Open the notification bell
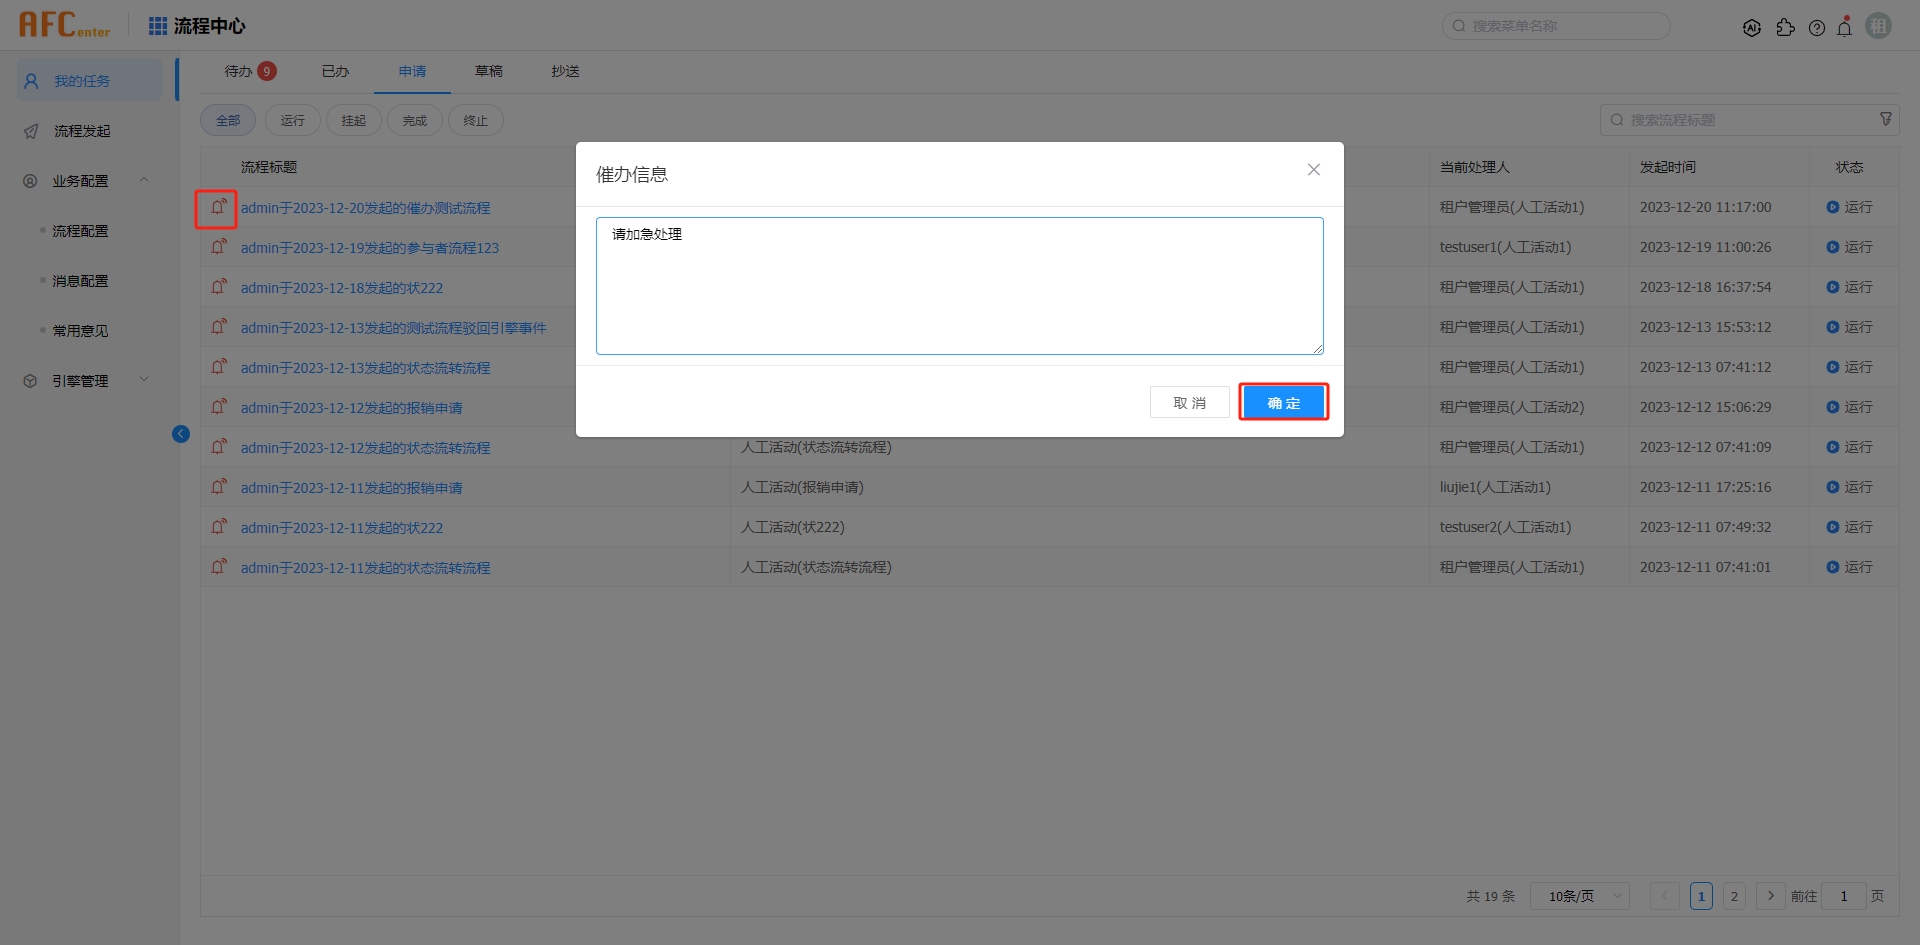This screenshot has width=1920, height=945. click(x=1845, y=27)
